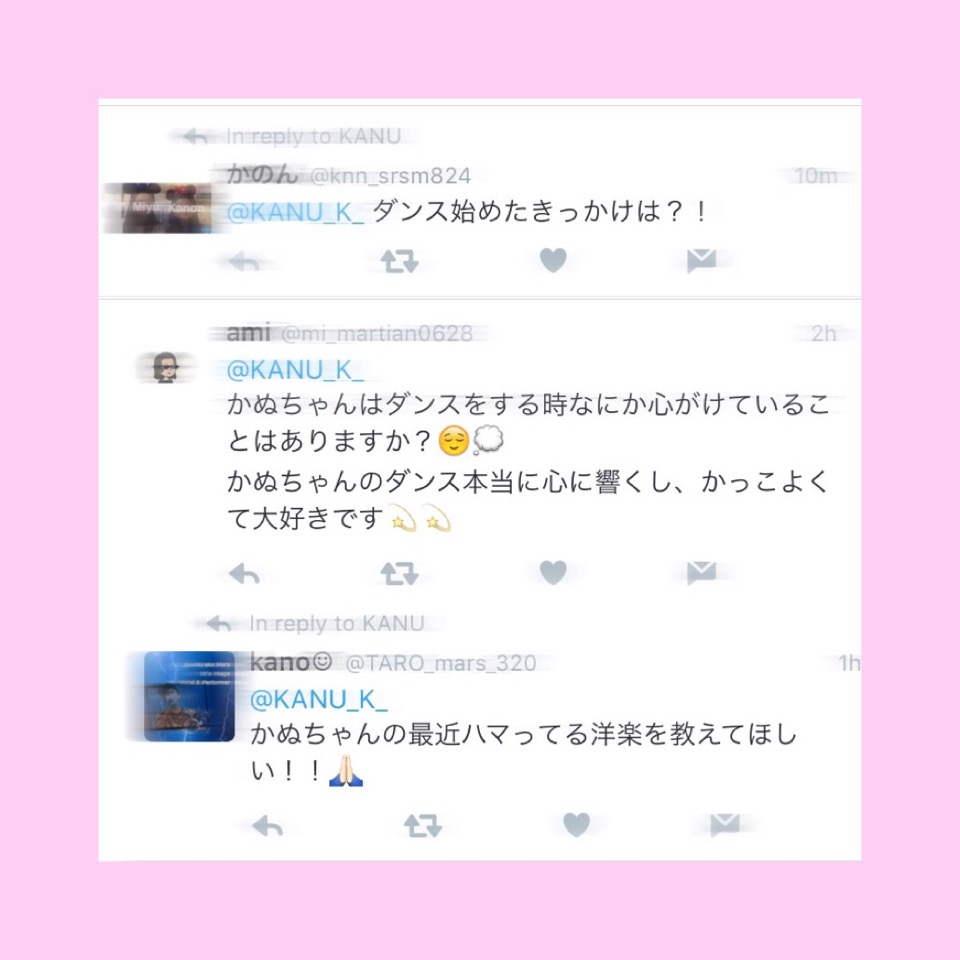The image size is (960, 960).
Task: Open @KANU_K_ mention in かのん's tweet
Action: coord(295,212)
